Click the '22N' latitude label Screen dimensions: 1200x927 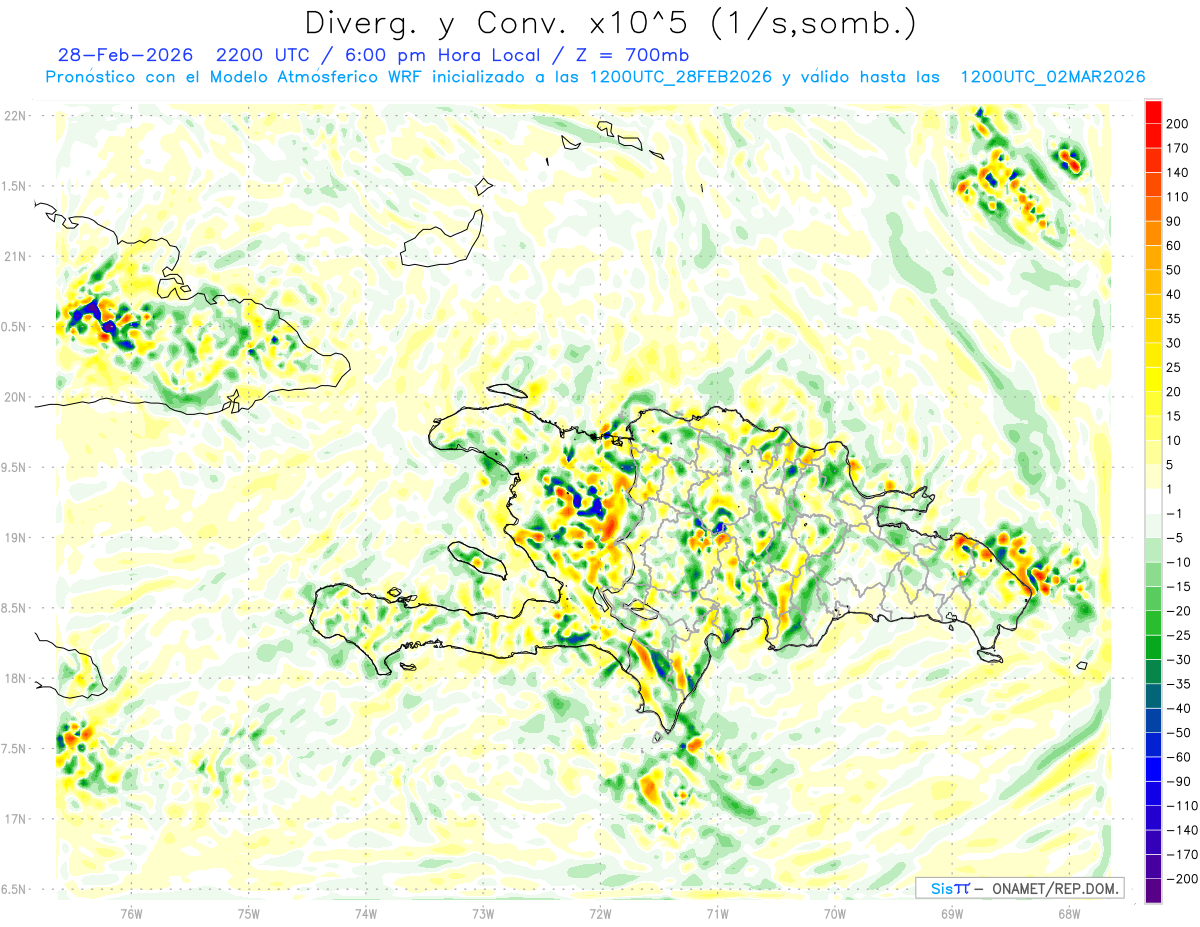16,116
